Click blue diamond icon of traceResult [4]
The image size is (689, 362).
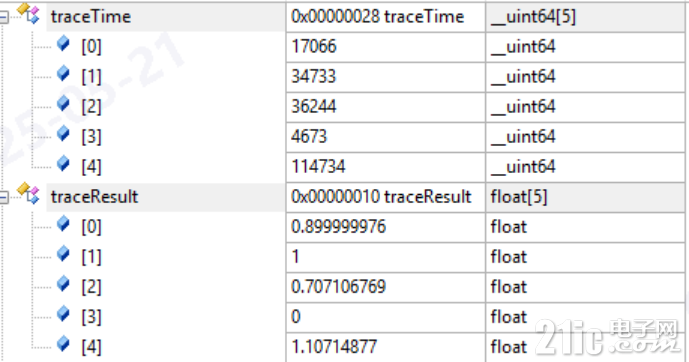pos(63,344)
